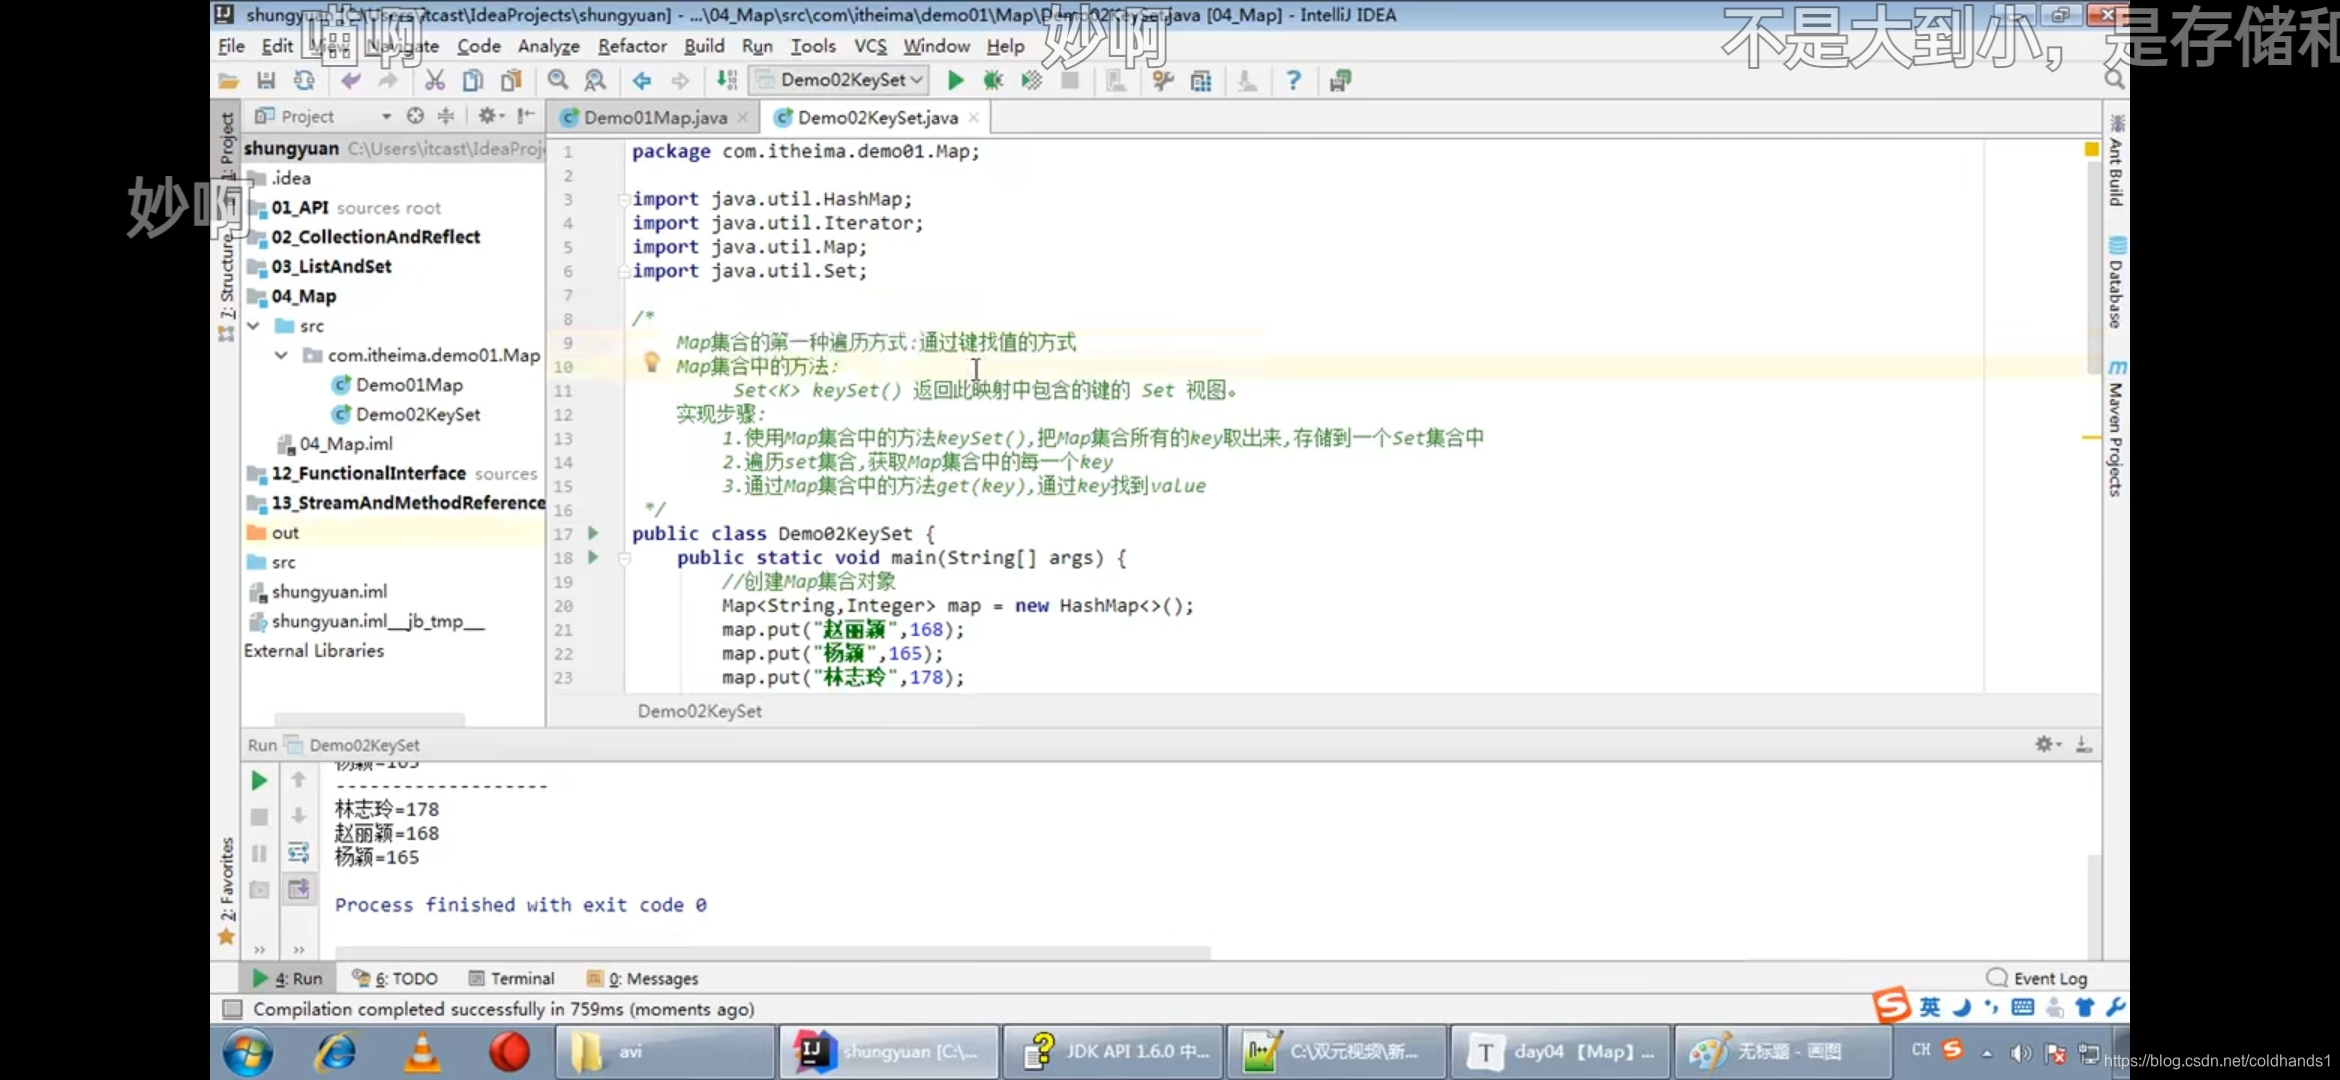This screenshot has width=2340, height=1080.
Task: Click the Cut scissors icon
Action: coord(435,81)
